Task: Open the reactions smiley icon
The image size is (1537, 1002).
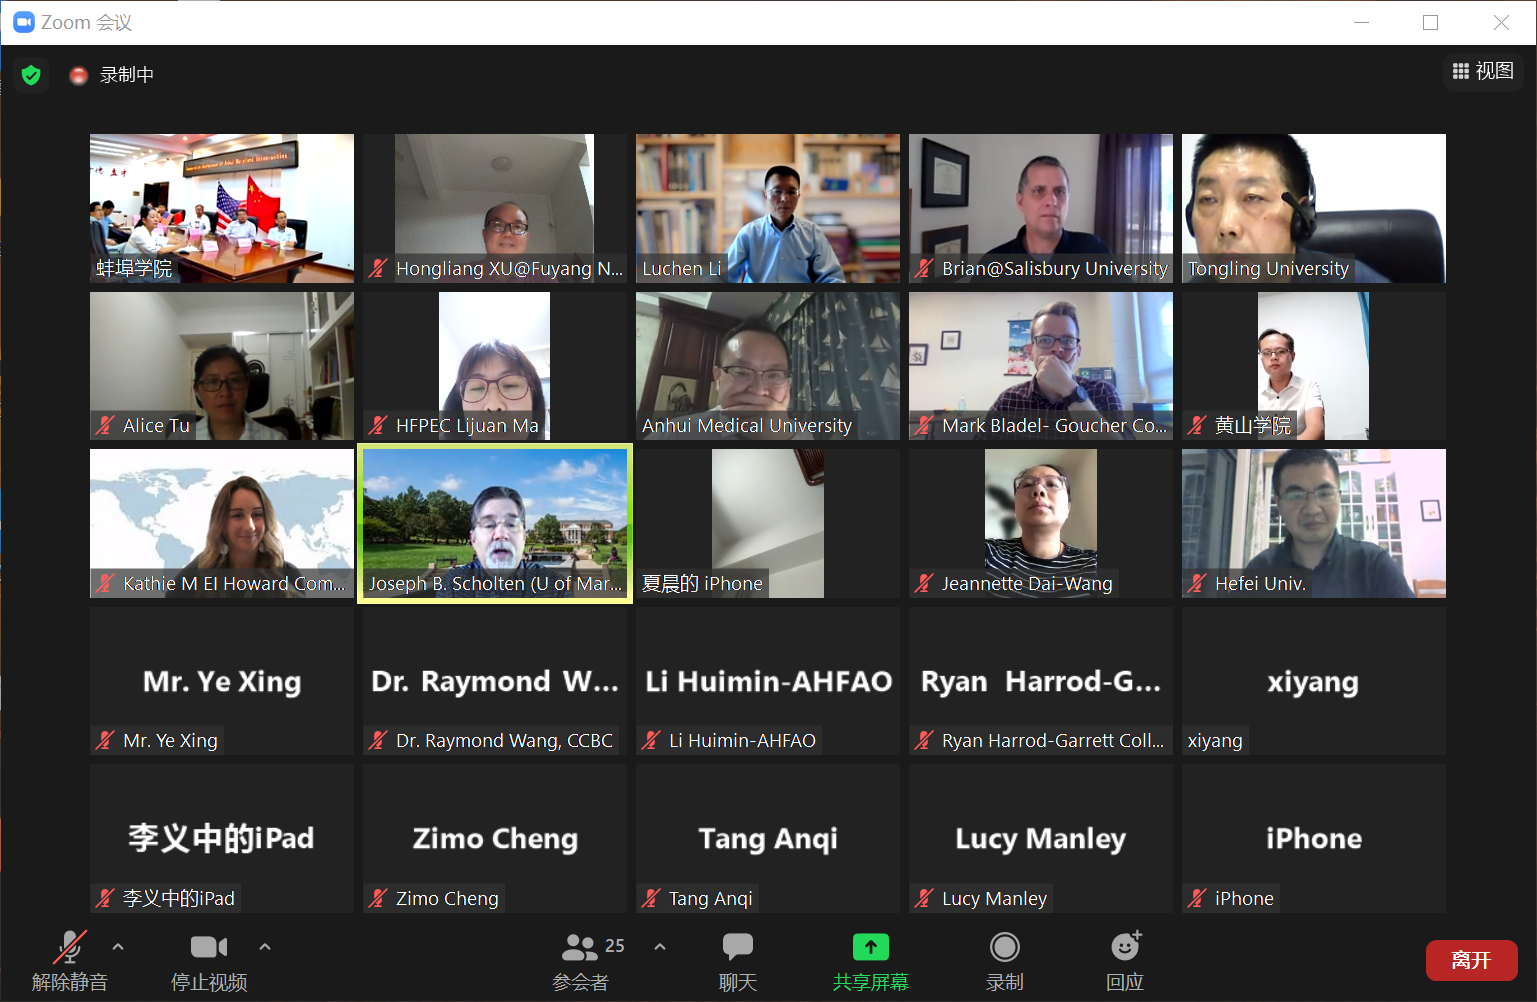Action: click(1125, 947)
